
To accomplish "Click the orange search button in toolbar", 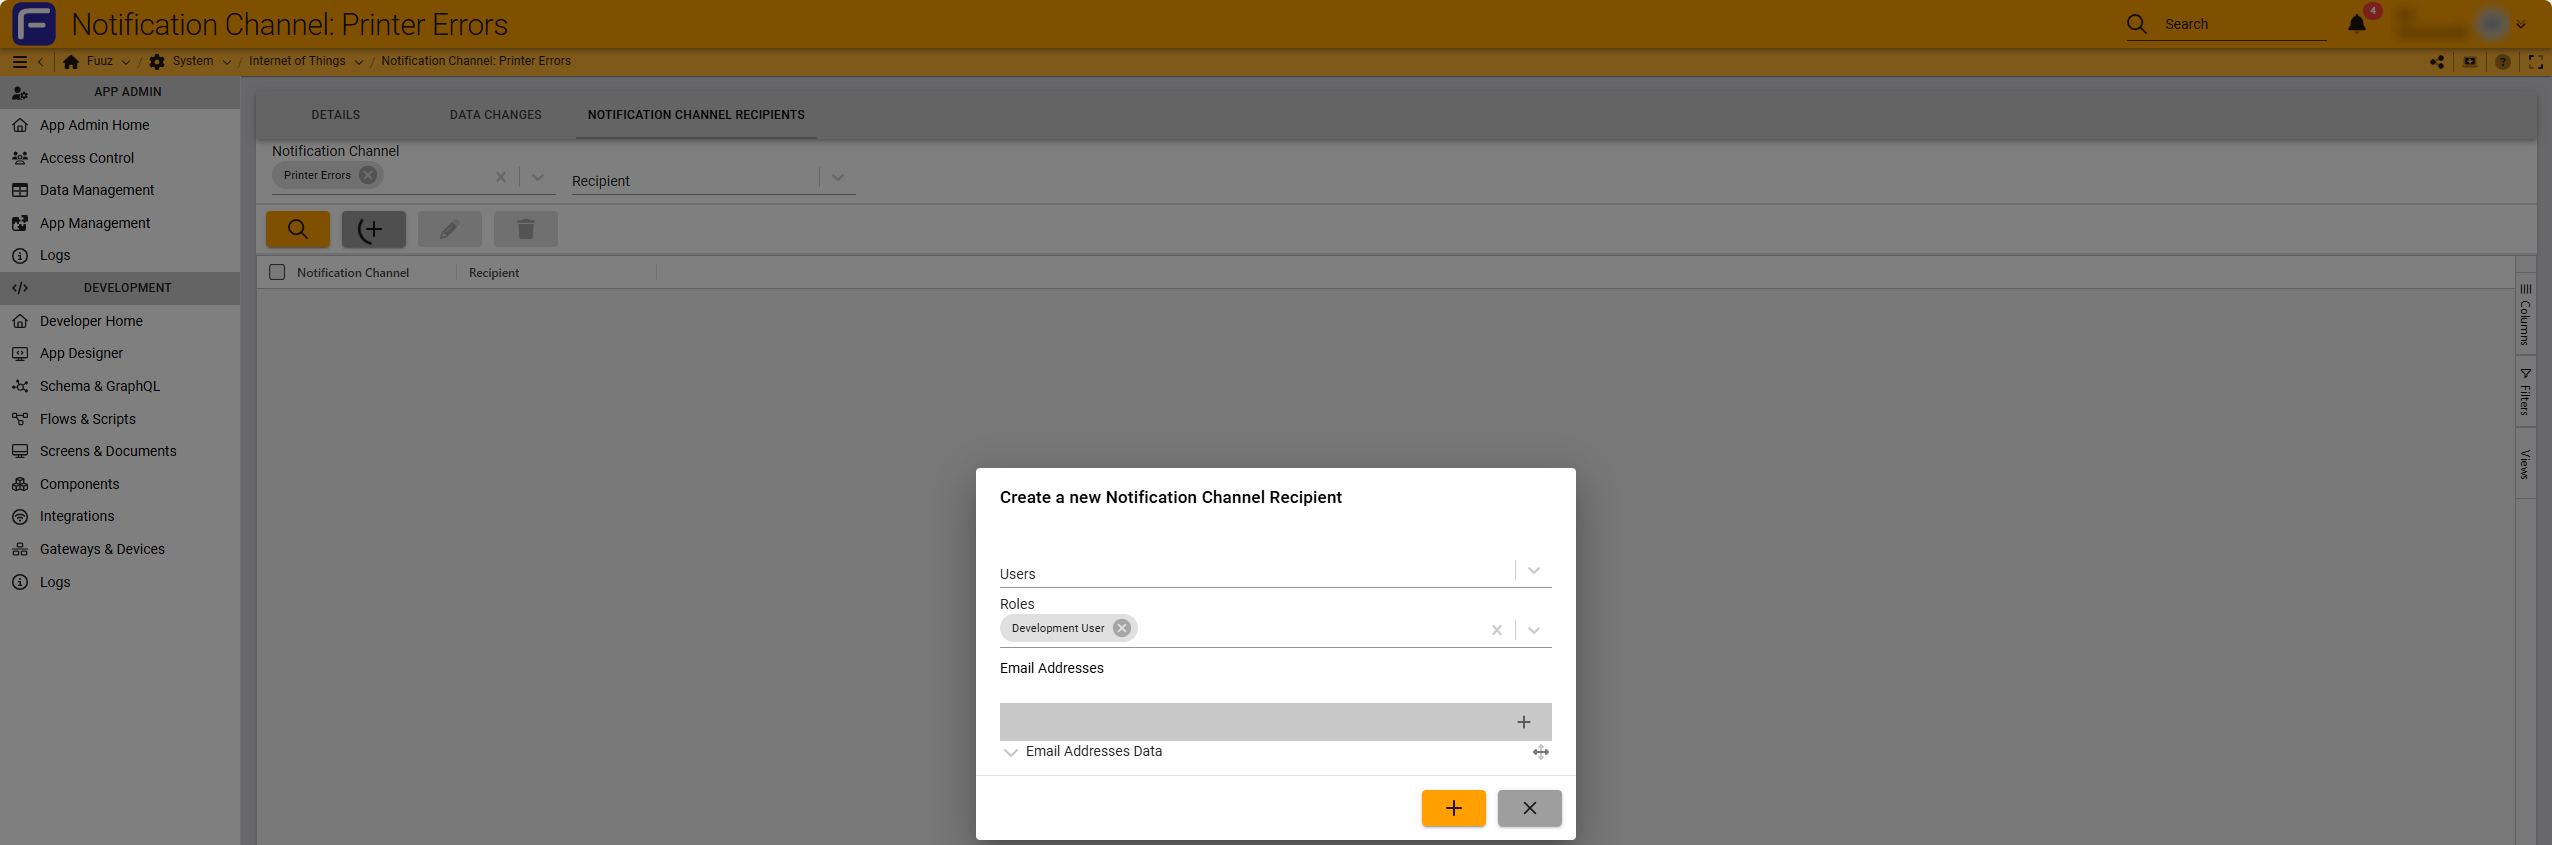I will 297,229.
